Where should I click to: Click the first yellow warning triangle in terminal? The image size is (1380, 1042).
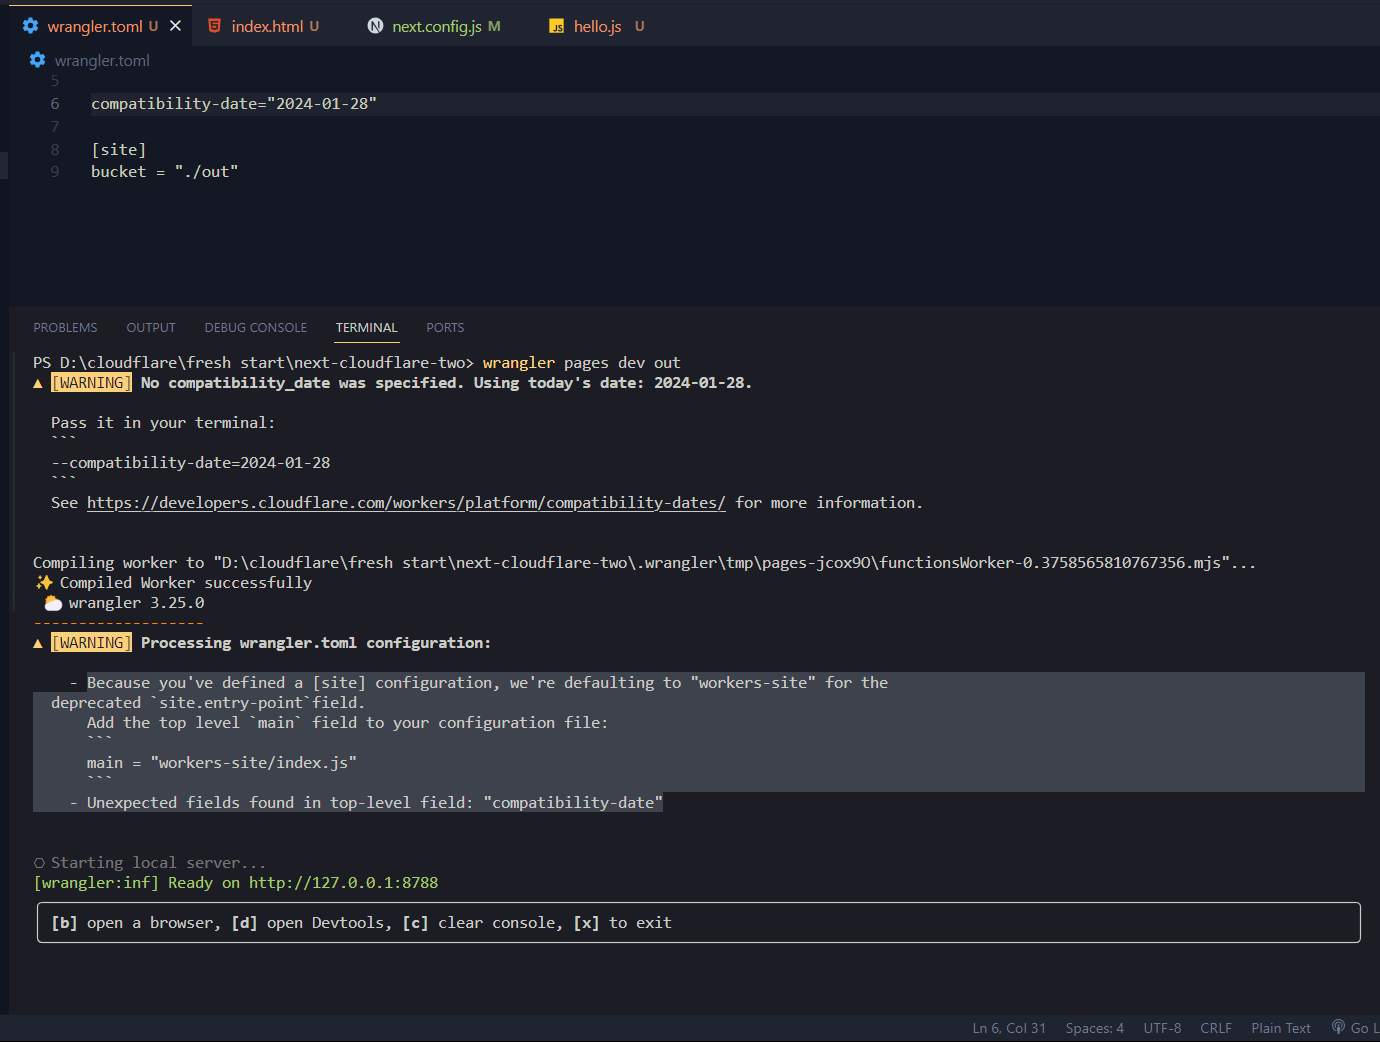[38, 383]
